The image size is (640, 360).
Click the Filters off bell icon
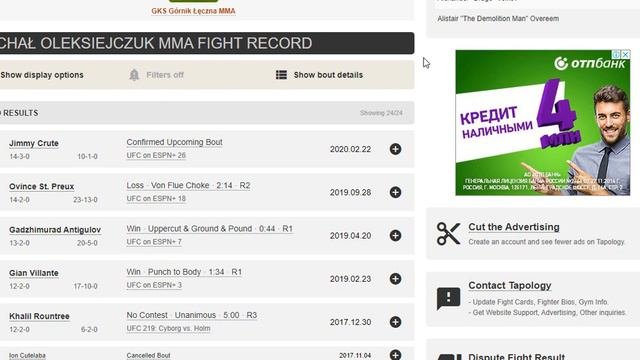pyautogui.click(x=134, y=75)
